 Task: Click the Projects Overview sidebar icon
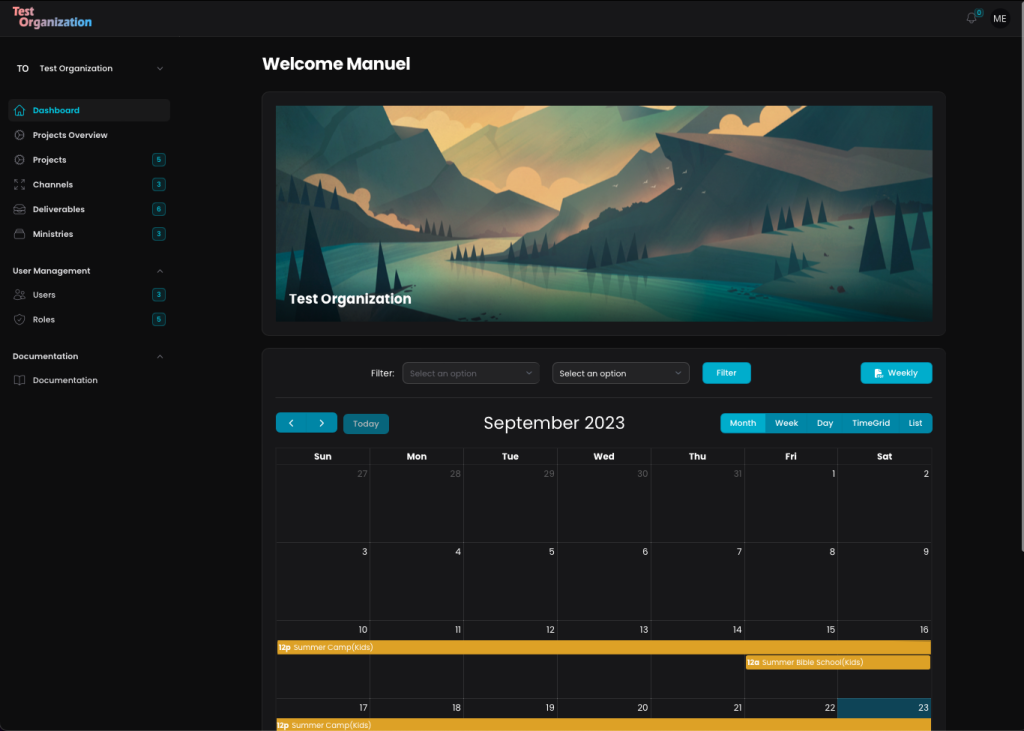pyautogui.click(x=20, y=135)
